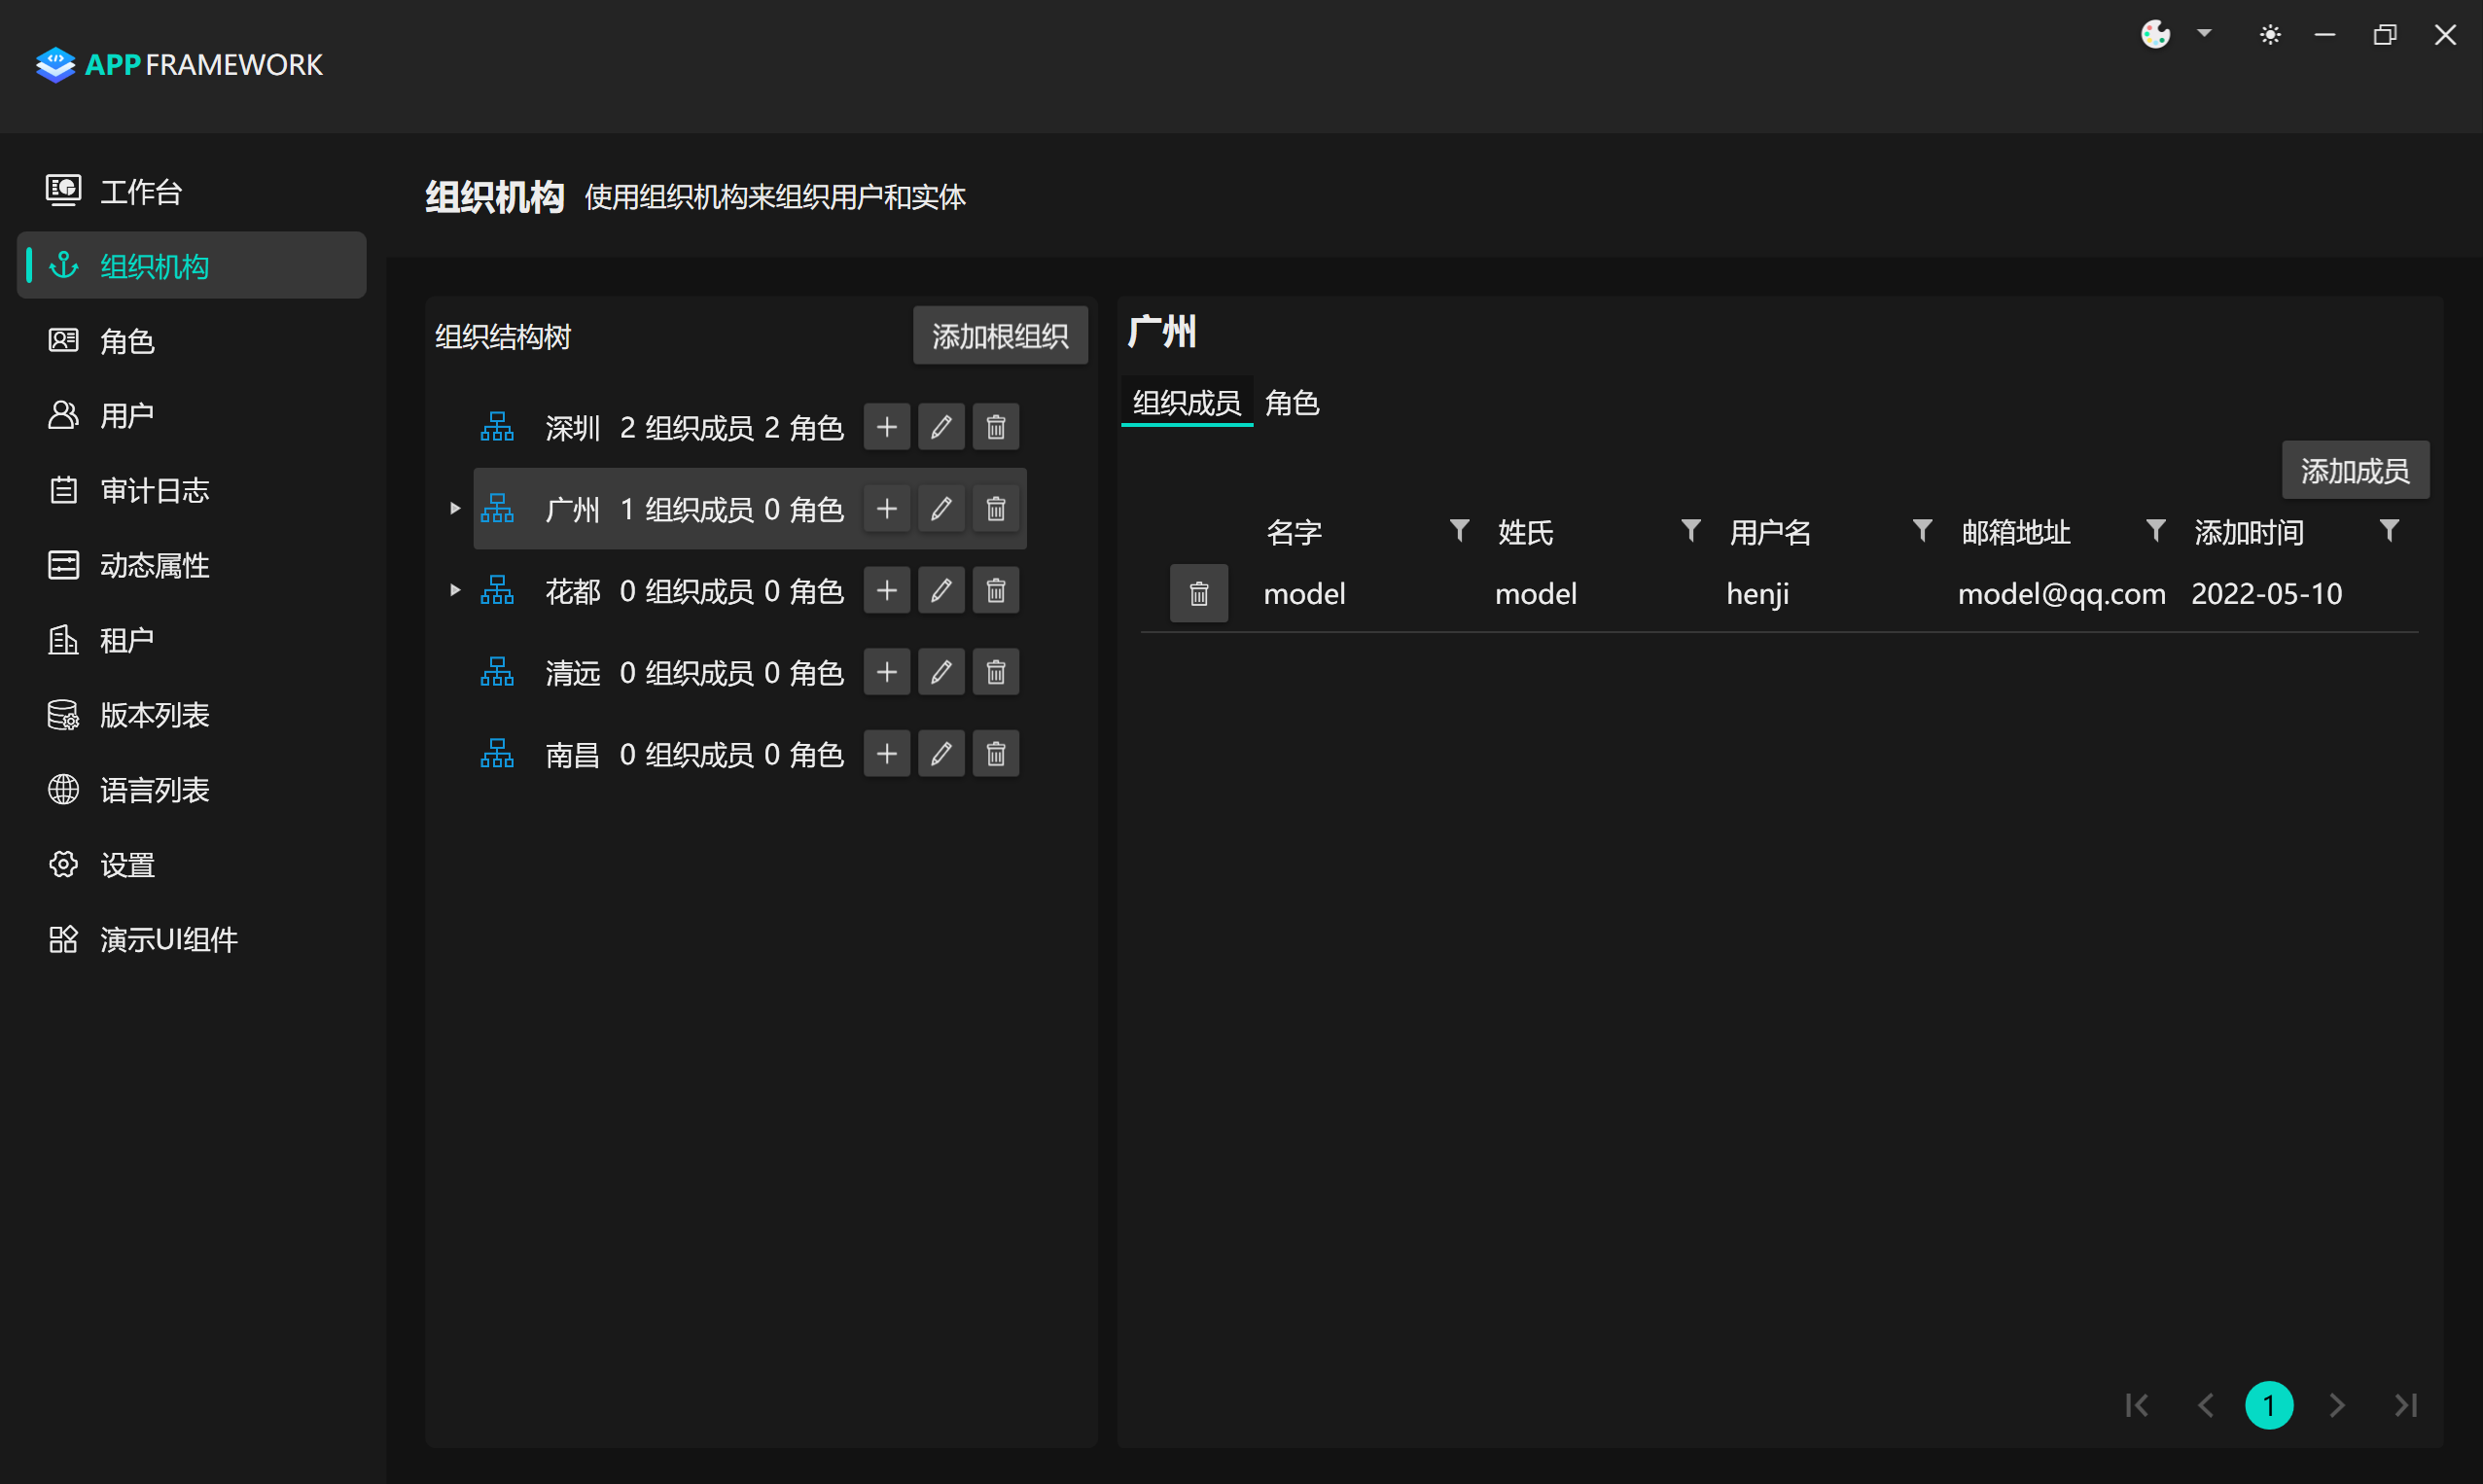Add child organization under 清远
The width and height of the screenshot is (2483, 1484).
pyautogui.click(x=886, y=673)
